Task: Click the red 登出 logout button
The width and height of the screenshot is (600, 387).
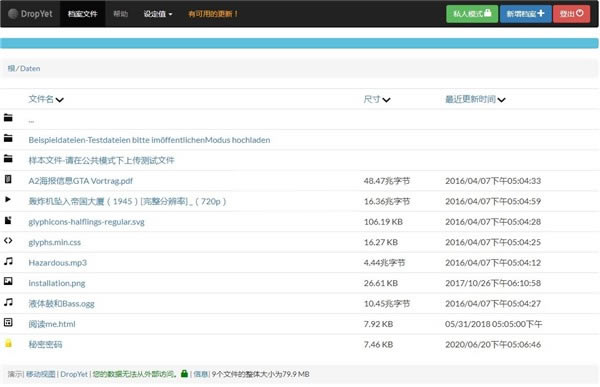Action: [x=571, y=14]
